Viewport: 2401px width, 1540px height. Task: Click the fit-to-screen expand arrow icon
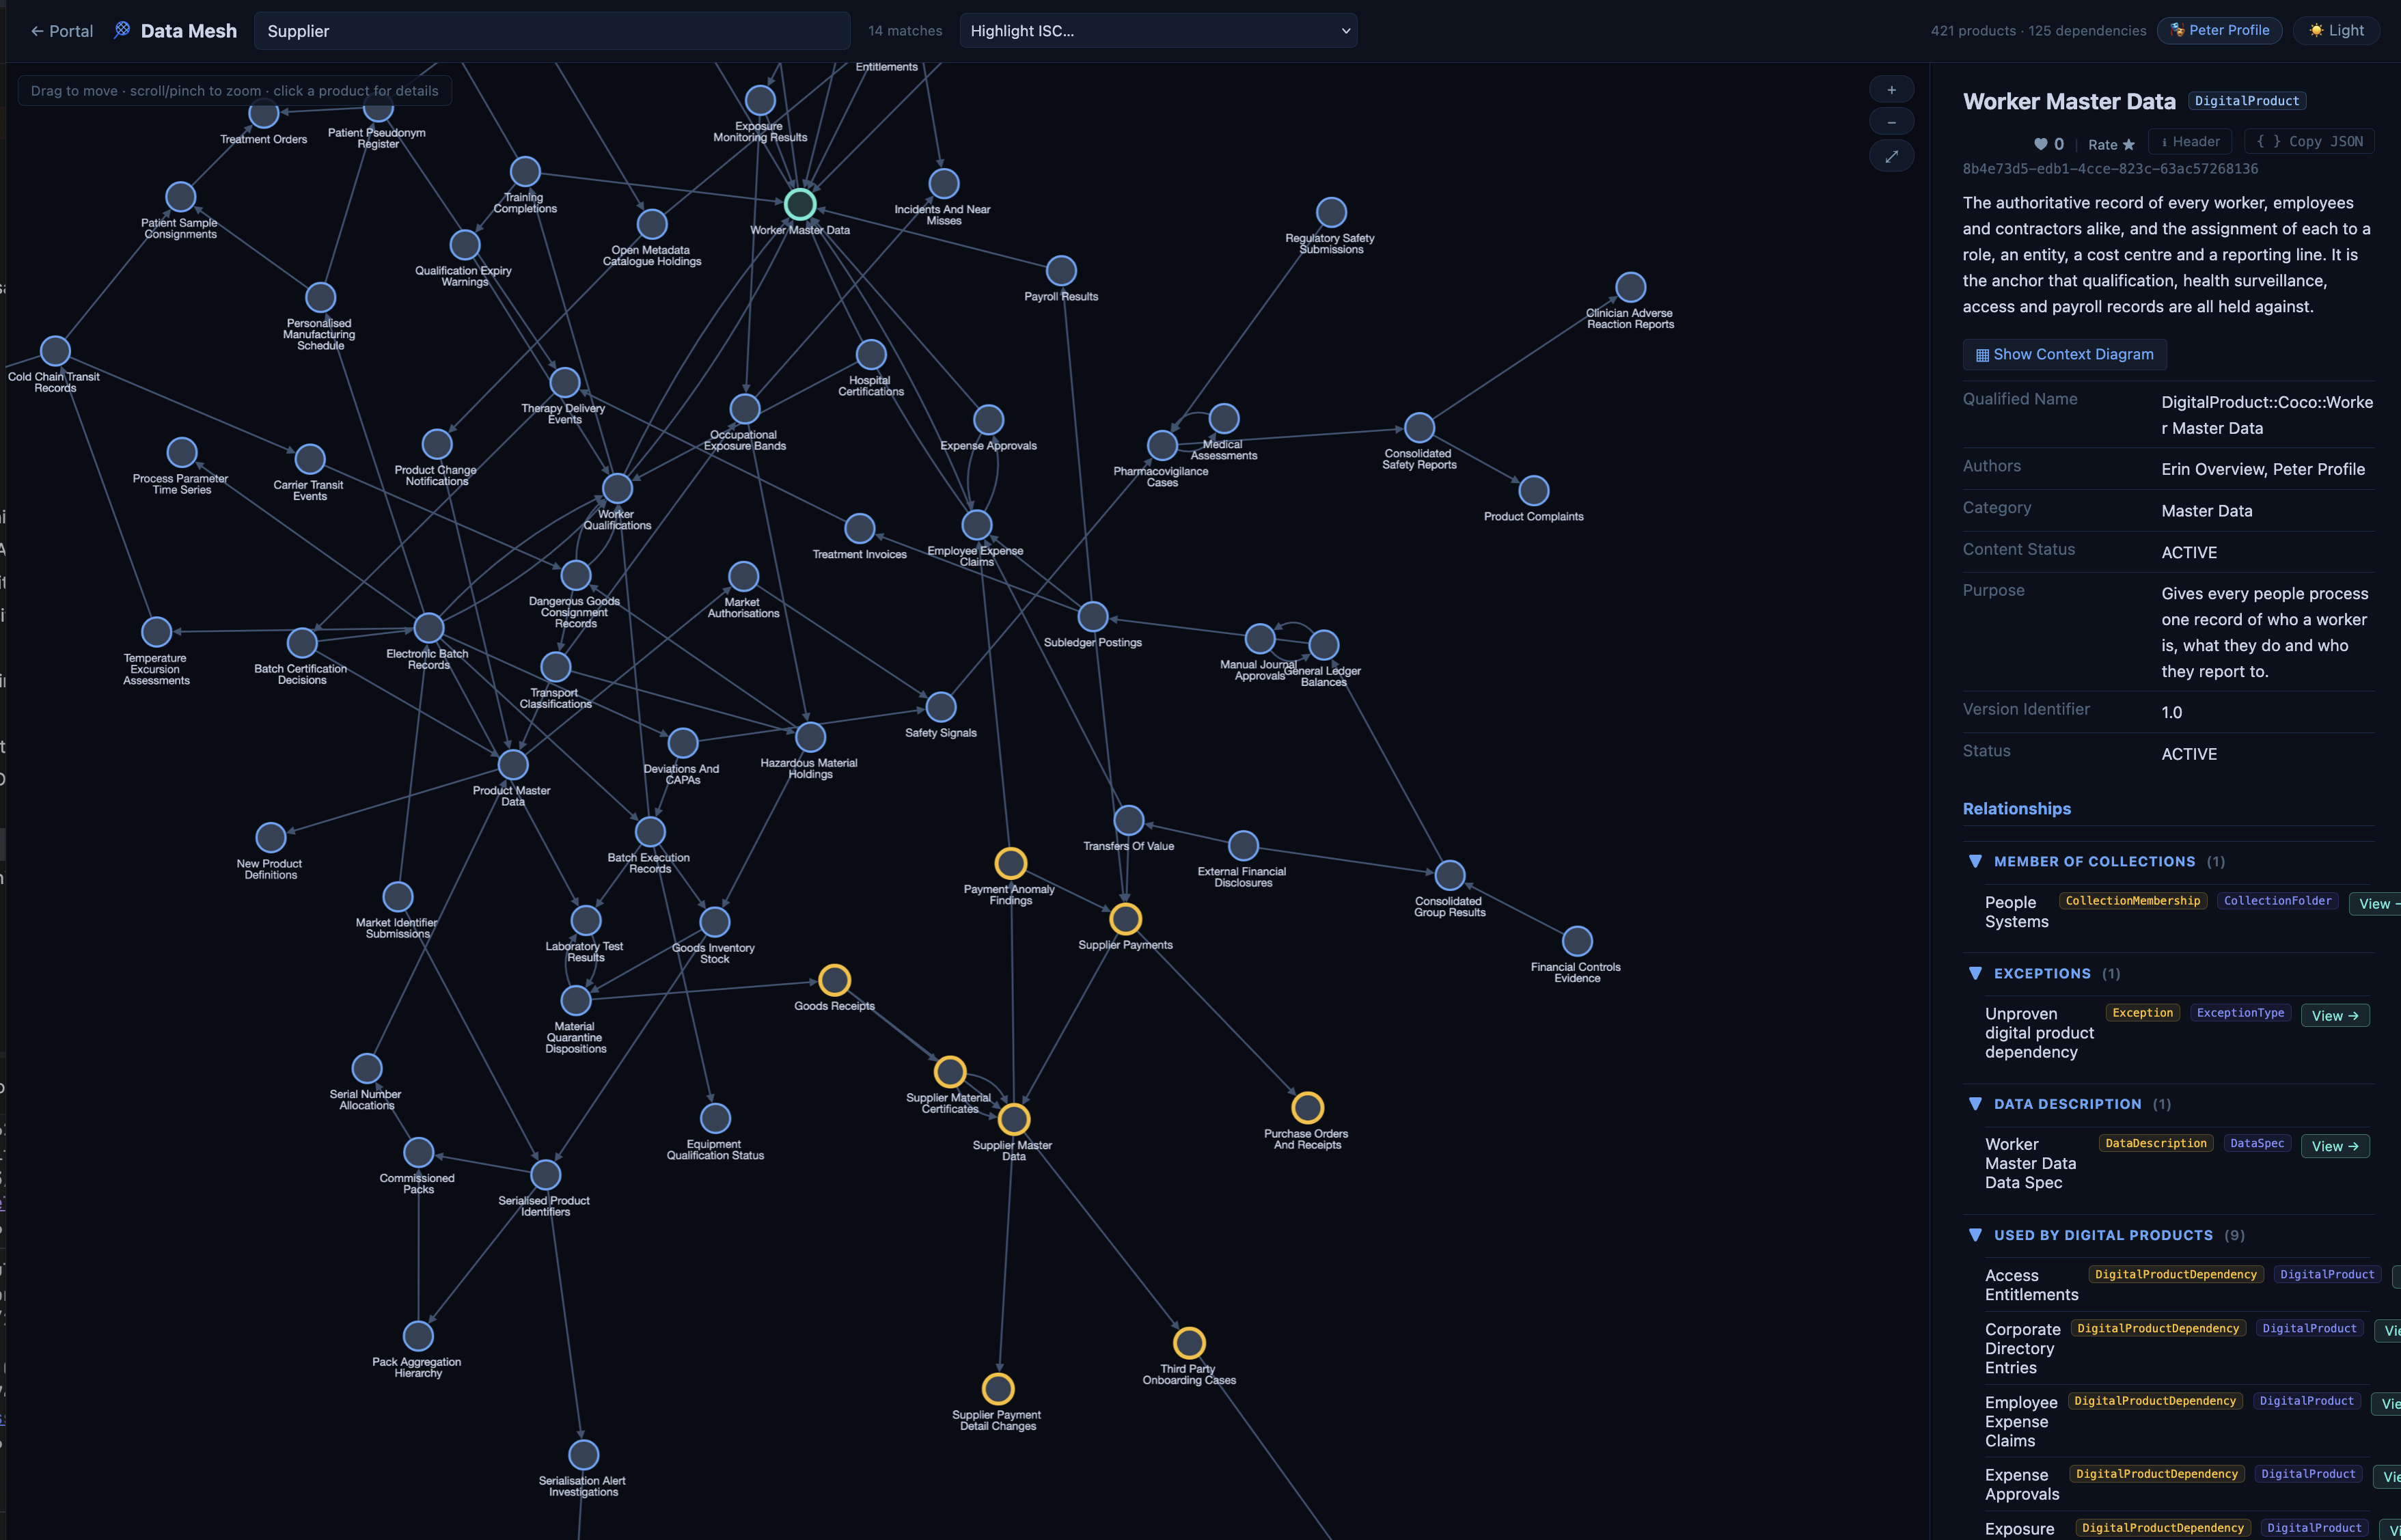[x=1891, y=156]
